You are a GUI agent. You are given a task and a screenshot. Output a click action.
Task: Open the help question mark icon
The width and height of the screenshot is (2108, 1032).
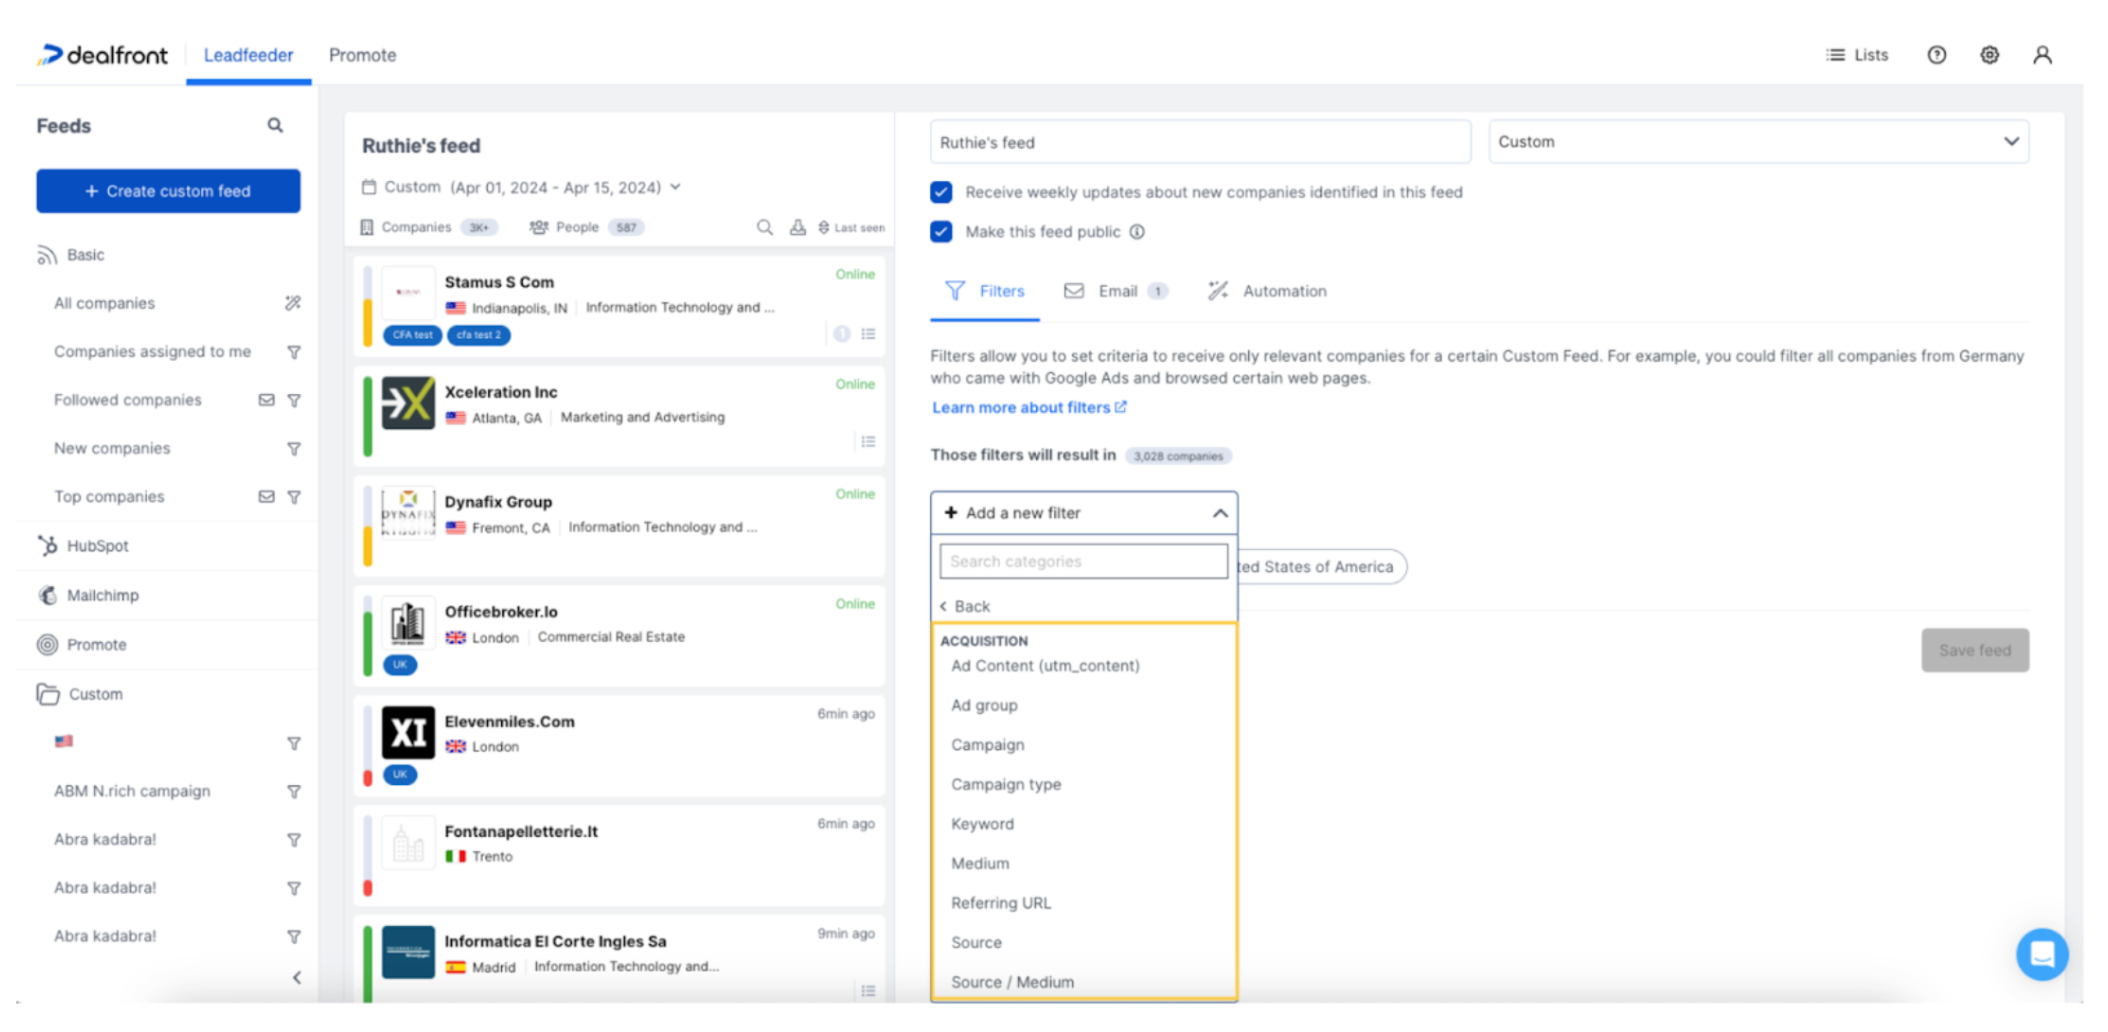coord(1937,55)
